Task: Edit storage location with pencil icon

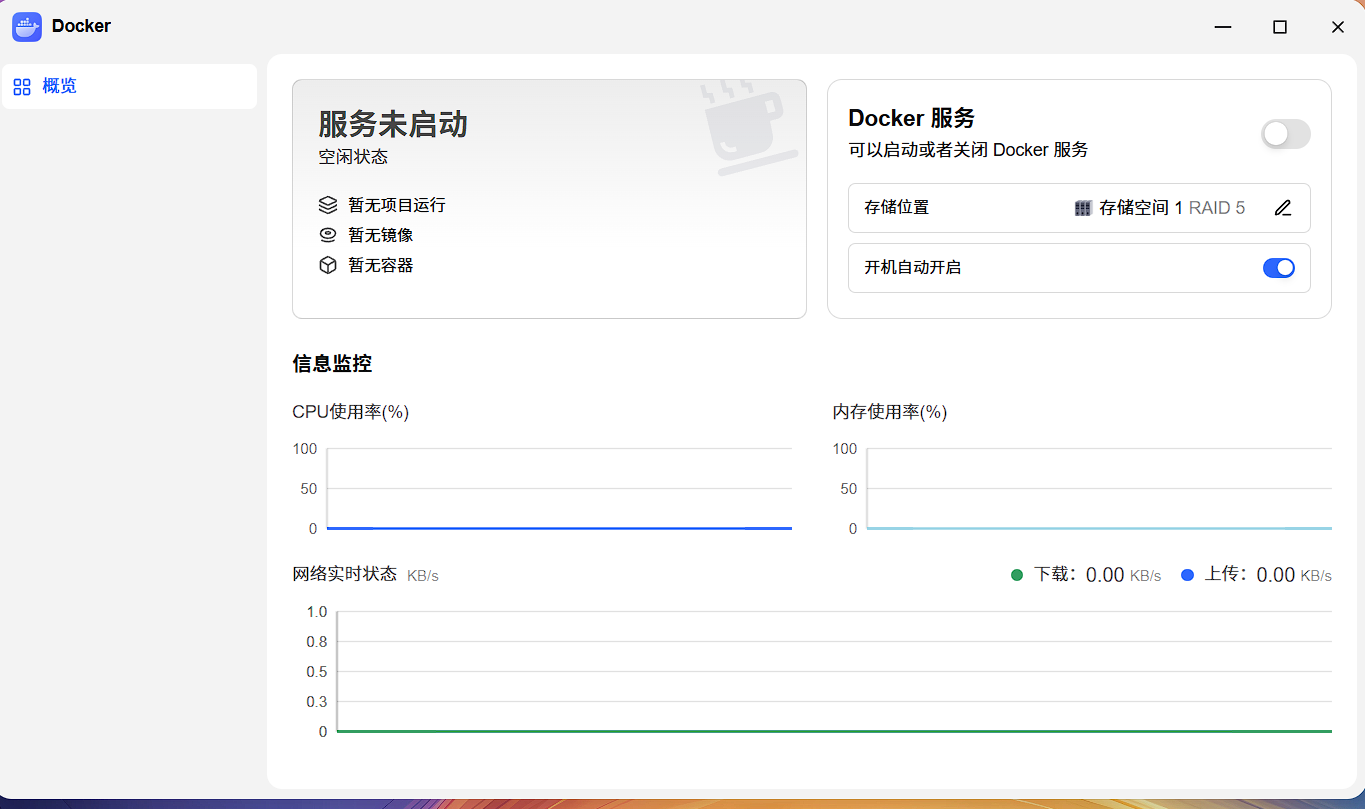Action: coord(1283,208)
